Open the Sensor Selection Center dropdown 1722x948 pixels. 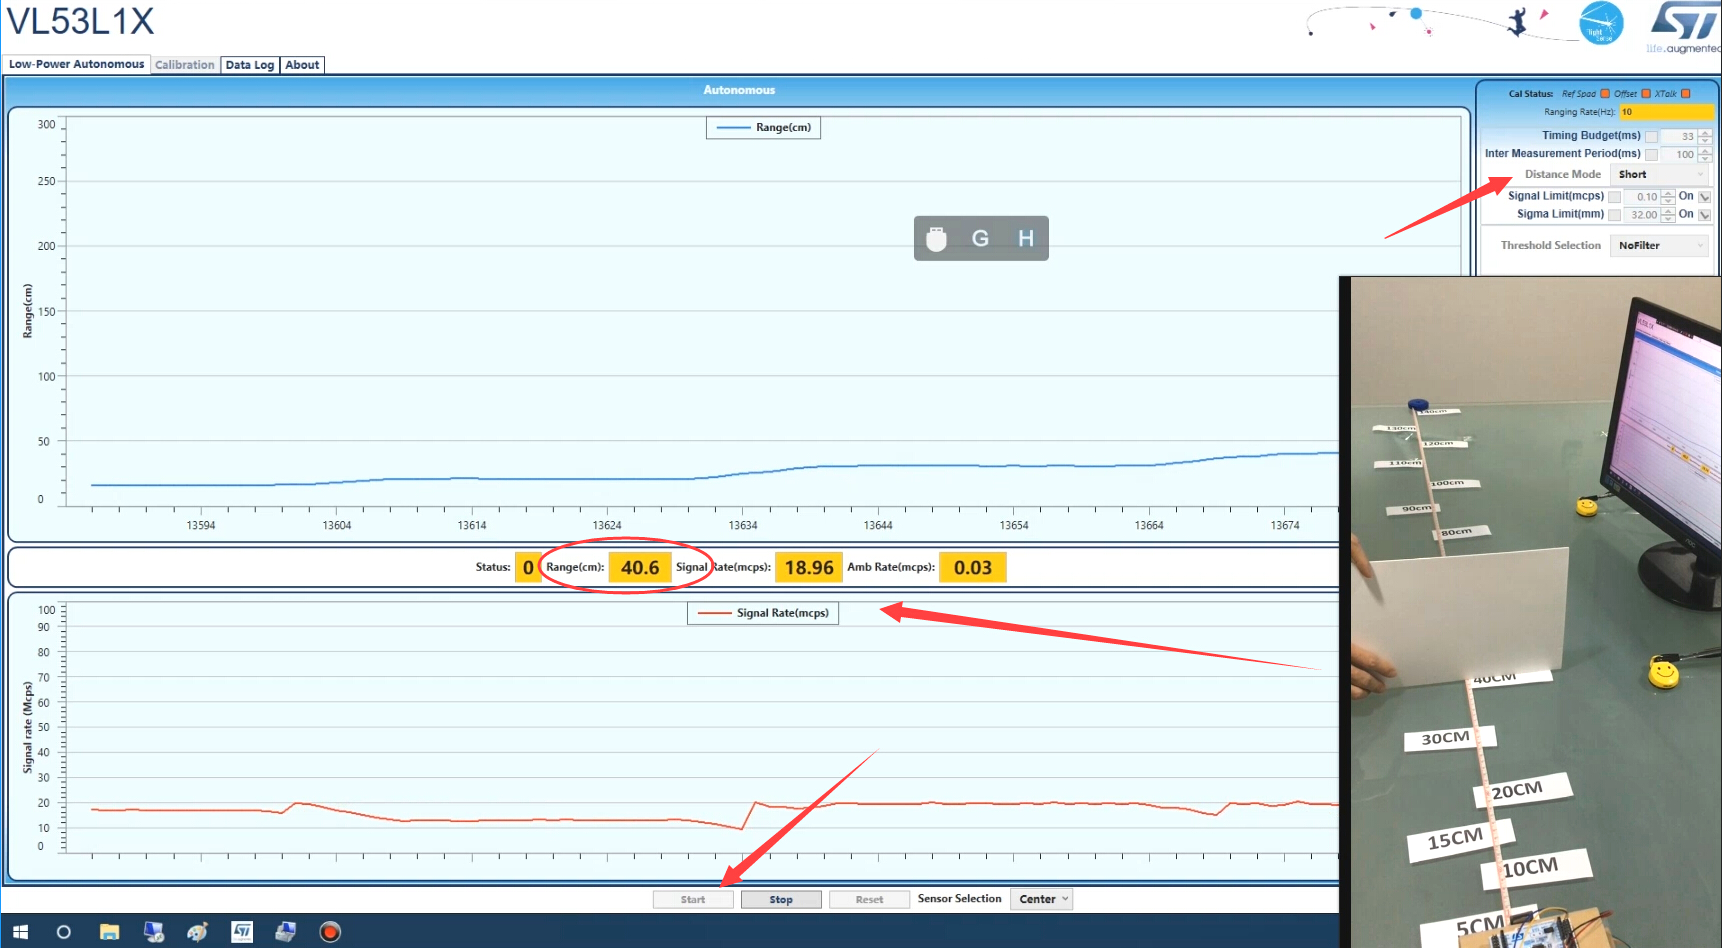1041,899
